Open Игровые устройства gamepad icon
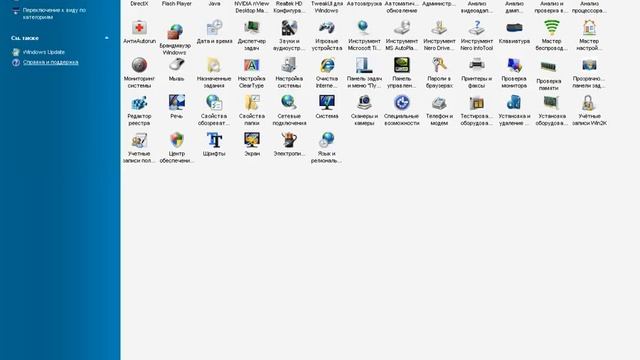Image resolution: width=640 pixels, height=360 pixels. pos(327,28)
